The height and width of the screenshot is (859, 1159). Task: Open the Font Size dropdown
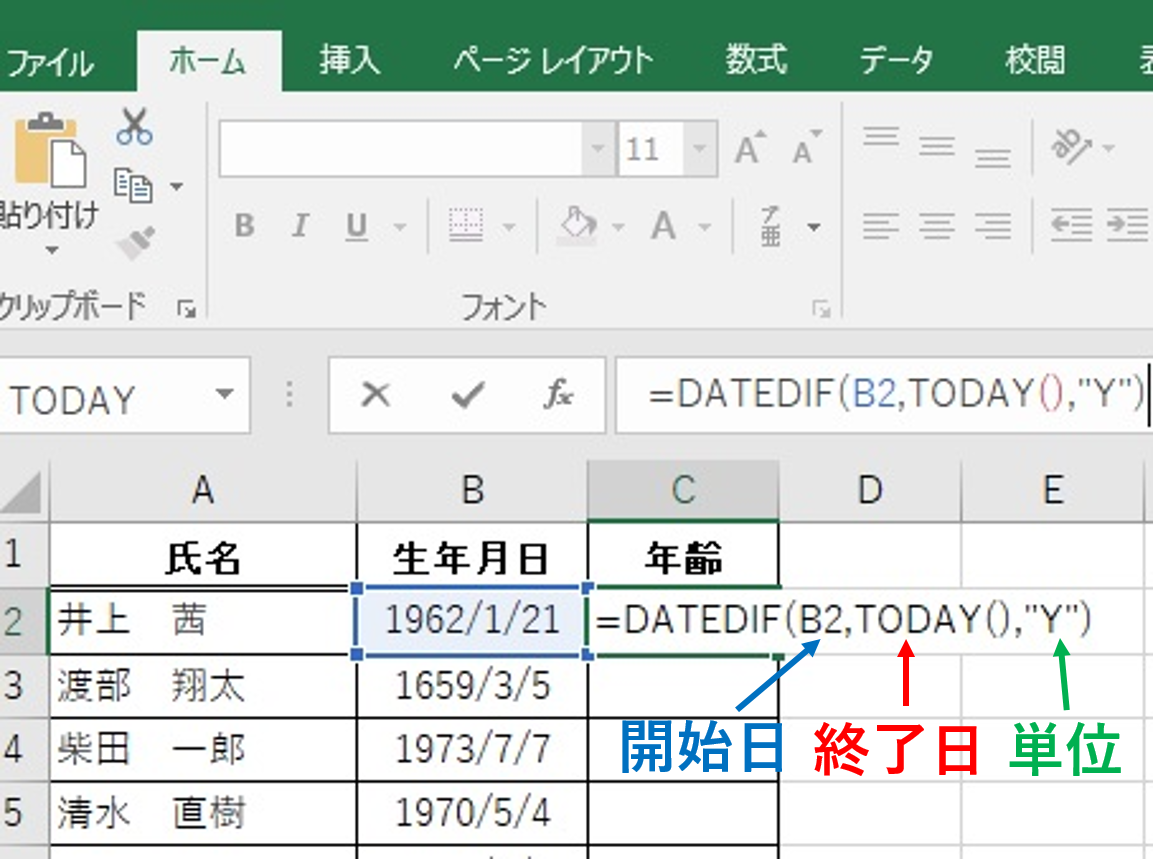(697, 147)
